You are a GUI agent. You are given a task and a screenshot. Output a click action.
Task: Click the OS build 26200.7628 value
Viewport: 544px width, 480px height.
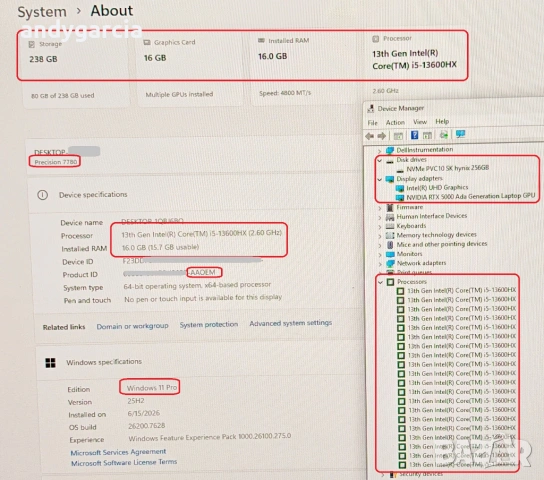coord(146,426)
